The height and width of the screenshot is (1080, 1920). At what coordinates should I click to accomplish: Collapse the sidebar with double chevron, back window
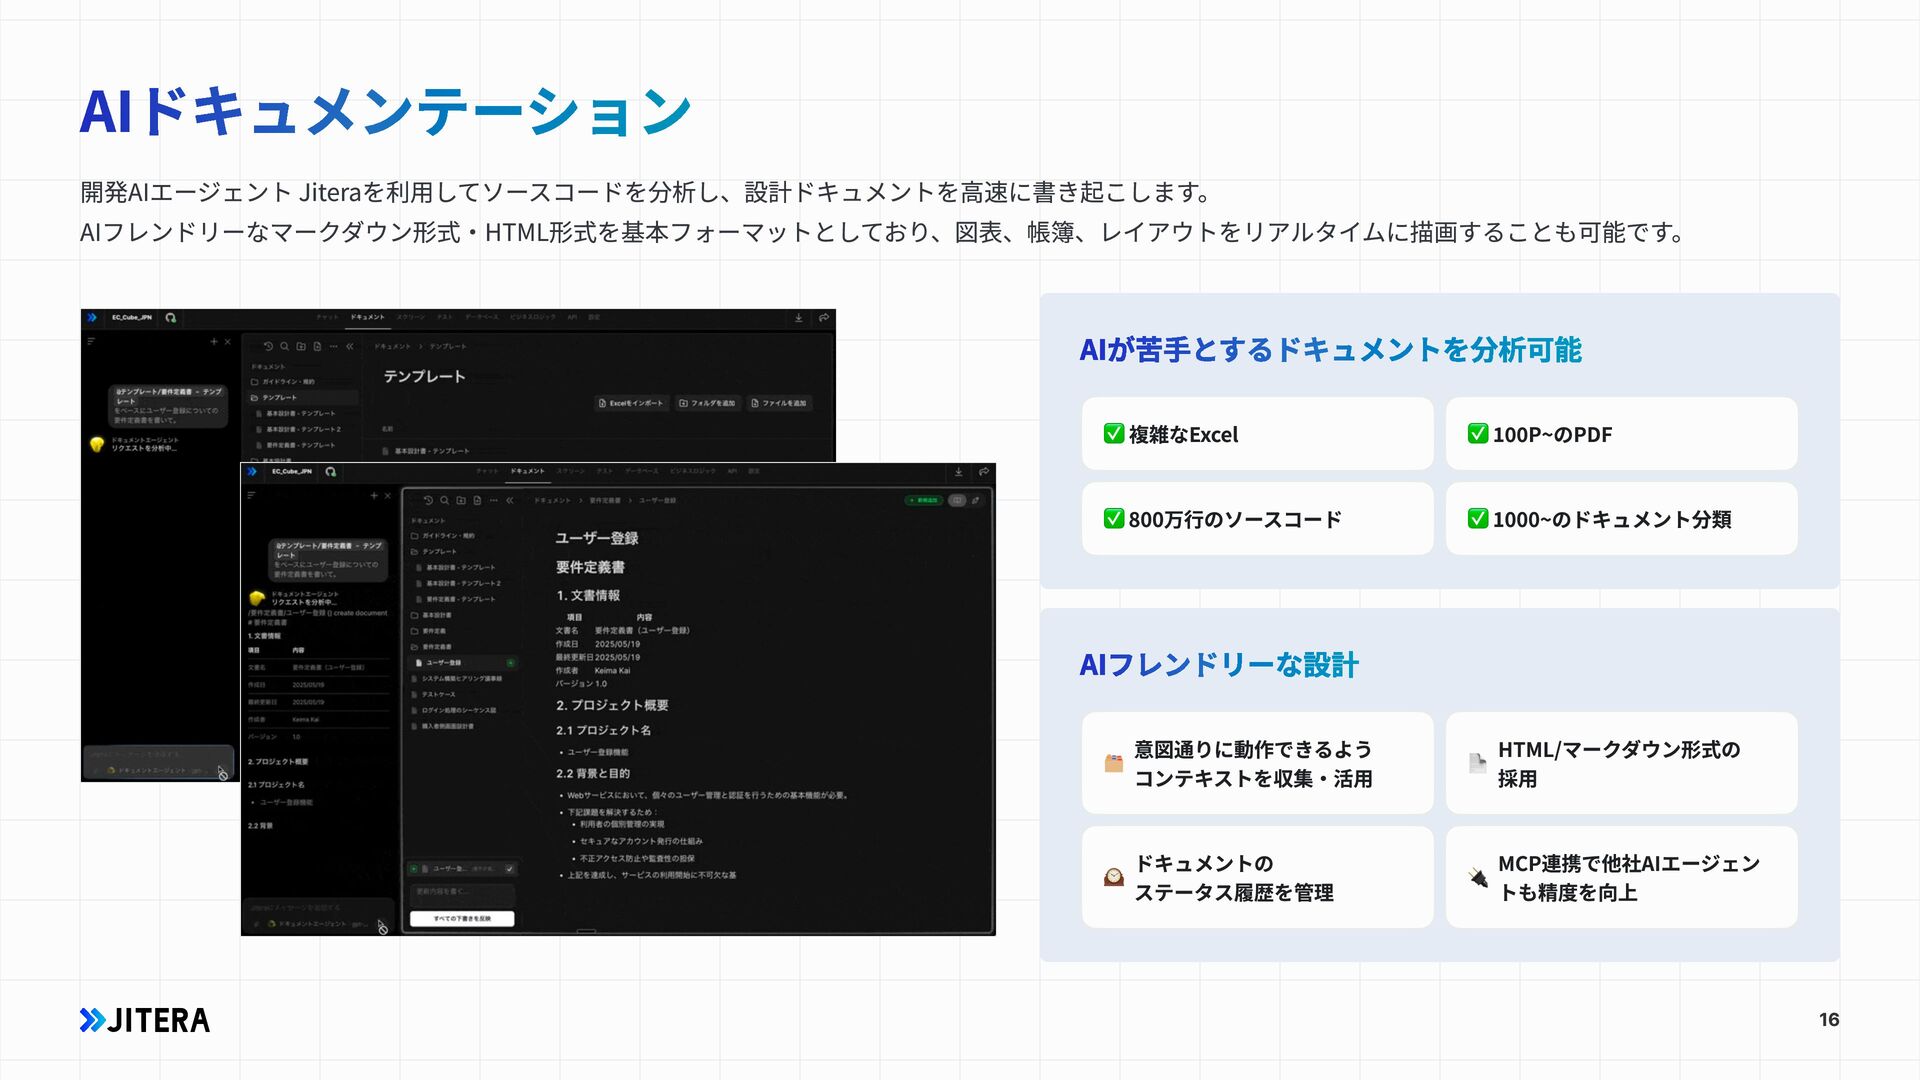(350, 346)
